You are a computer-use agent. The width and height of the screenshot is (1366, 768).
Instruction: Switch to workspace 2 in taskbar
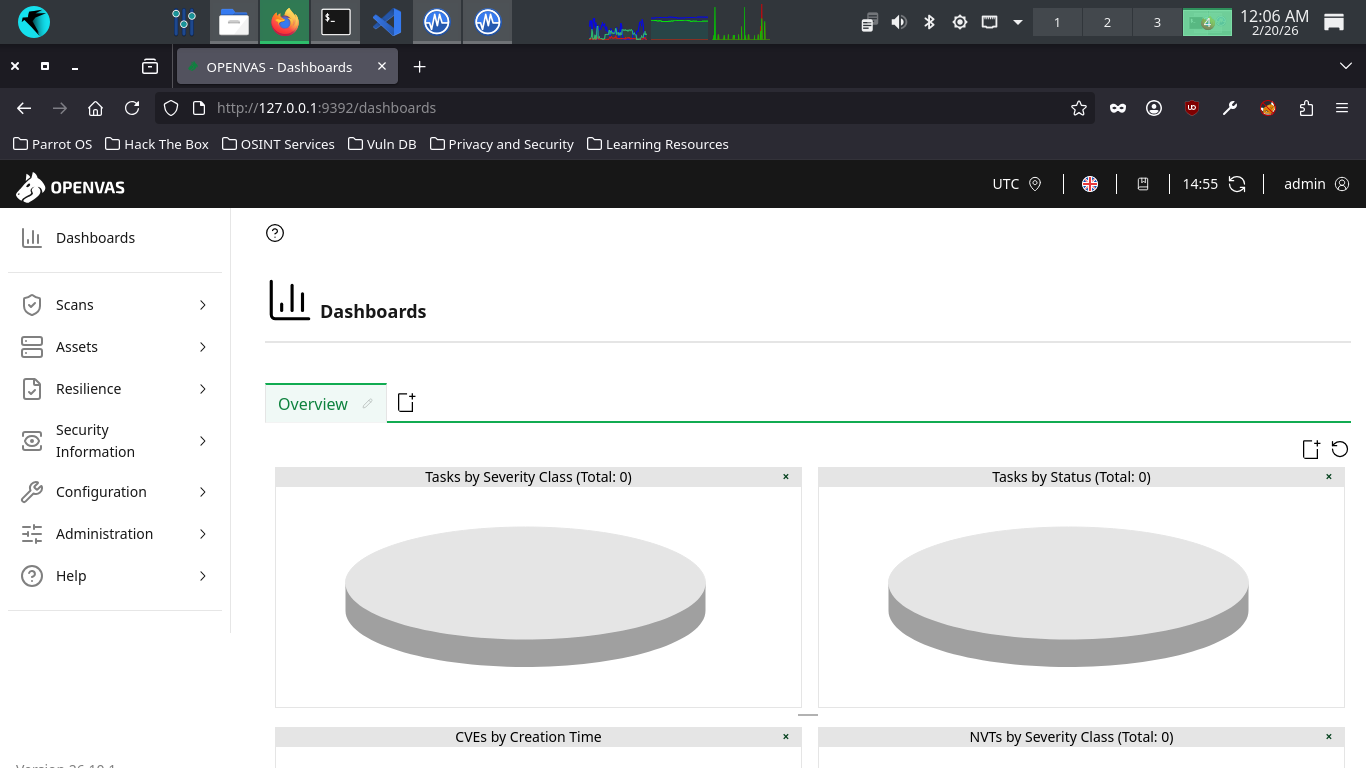coord(1107,22)
